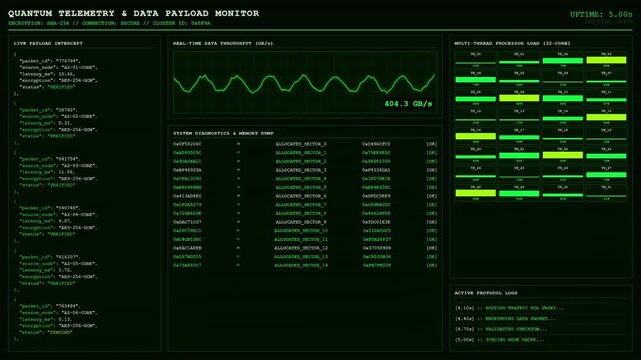This screenshot has width=641, height=360.
Task: Click the throughput waveform graph
Action: pos(305,82)
